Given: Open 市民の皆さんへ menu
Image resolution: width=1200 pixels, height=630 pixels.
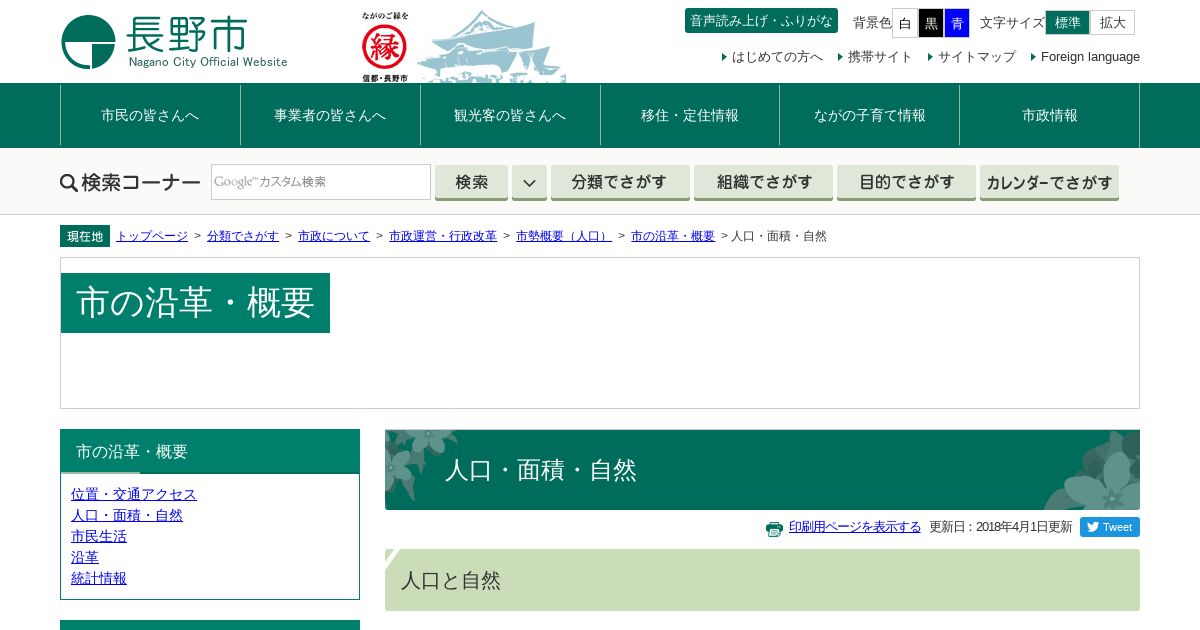Looking at the screenshot, I should point(150,116).
